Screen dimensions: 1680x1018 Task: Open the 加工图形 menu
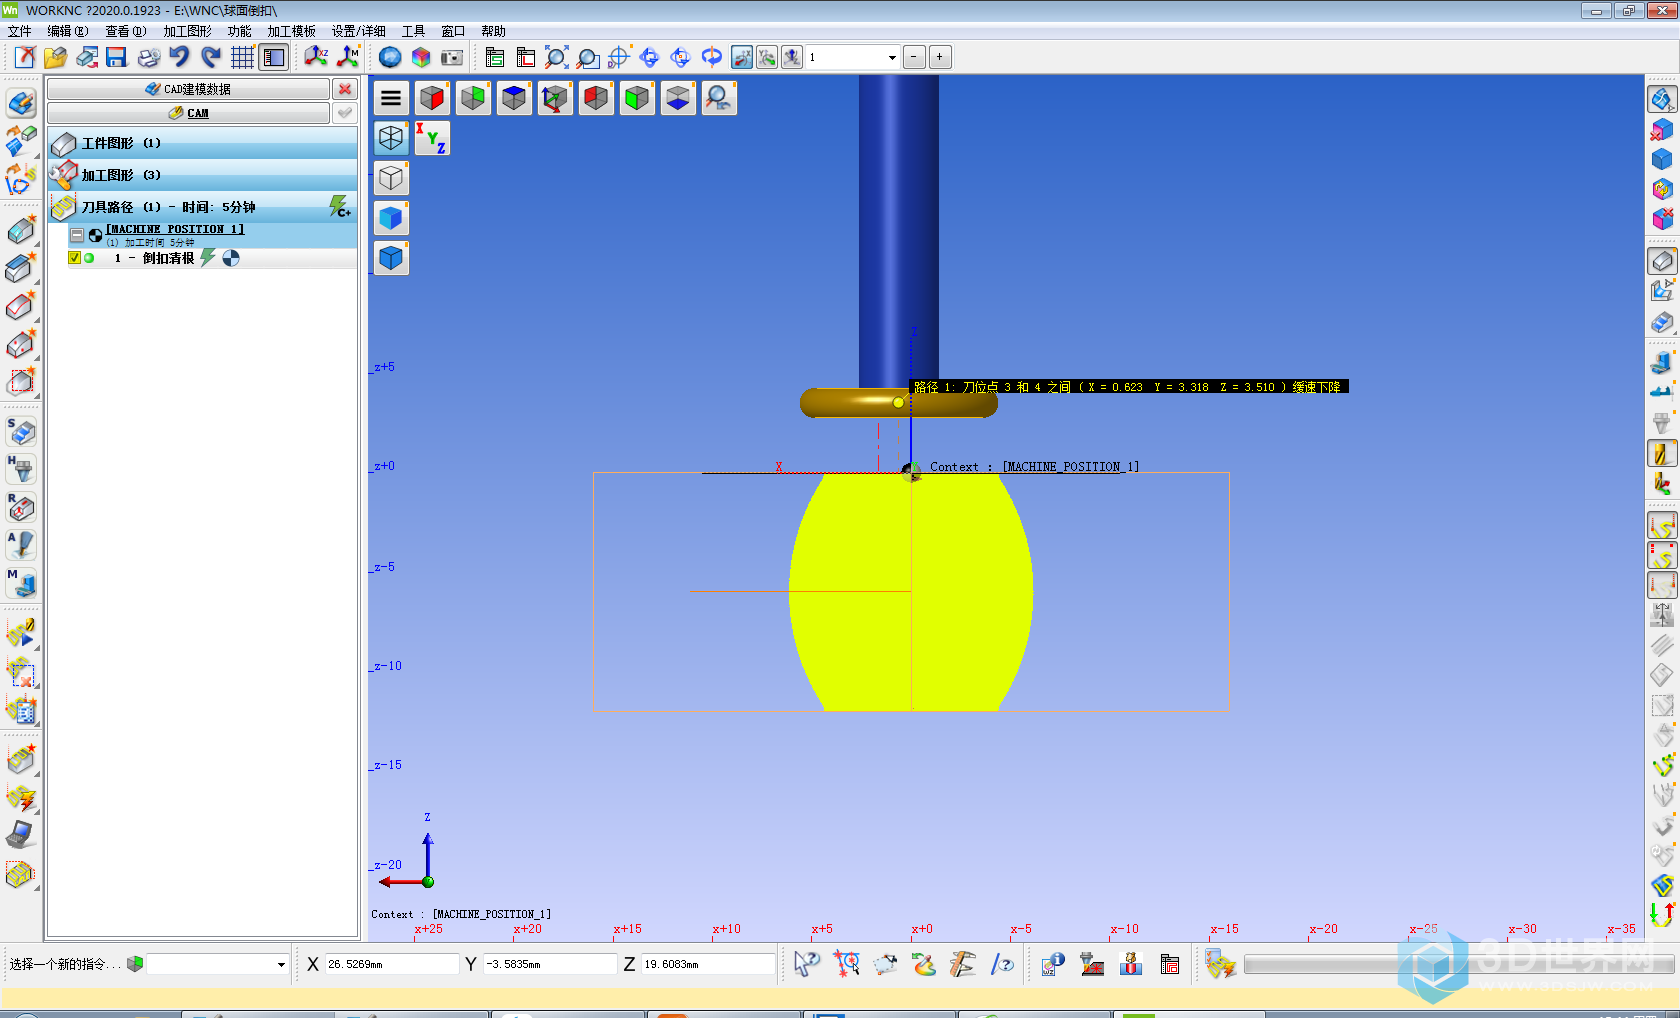188,31
